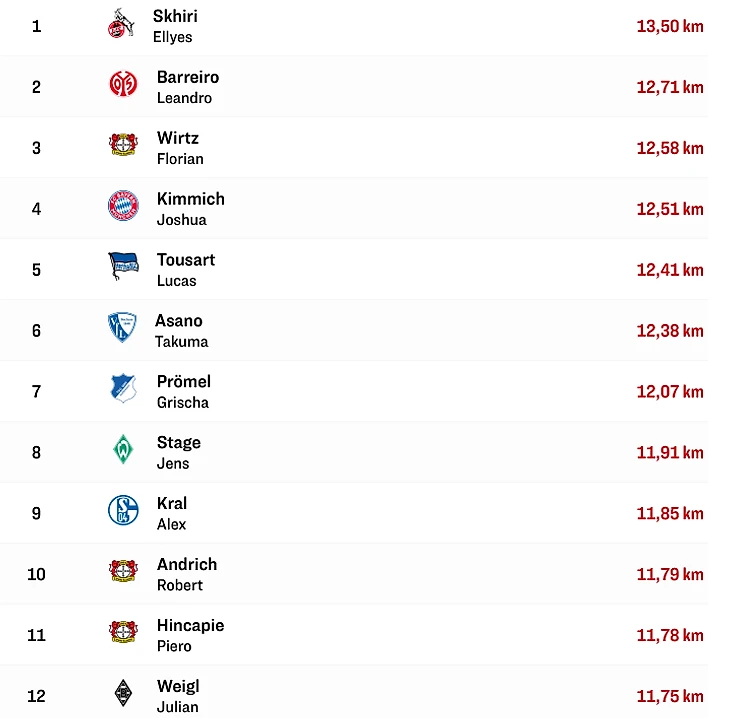Open Kimmich Joshua player page

click(190, 208)
